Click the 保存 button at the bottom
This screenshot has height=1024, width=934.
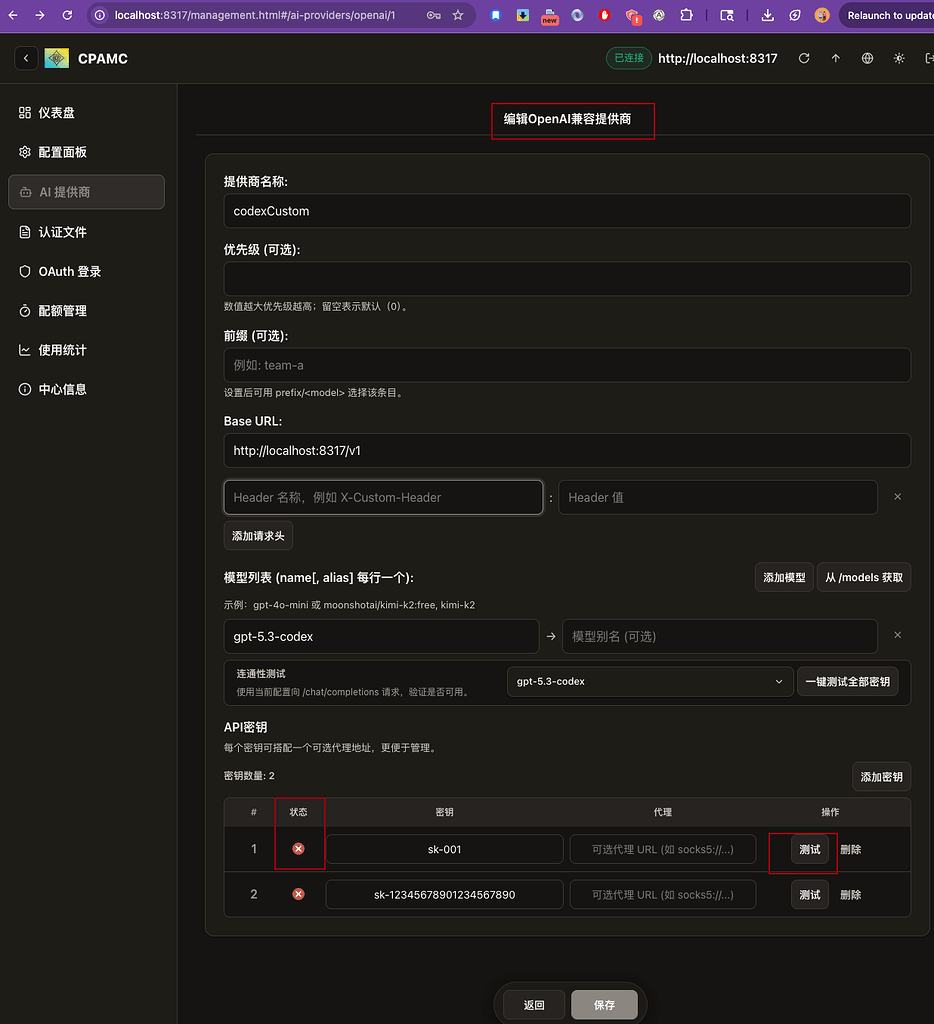pos(605,1005)
